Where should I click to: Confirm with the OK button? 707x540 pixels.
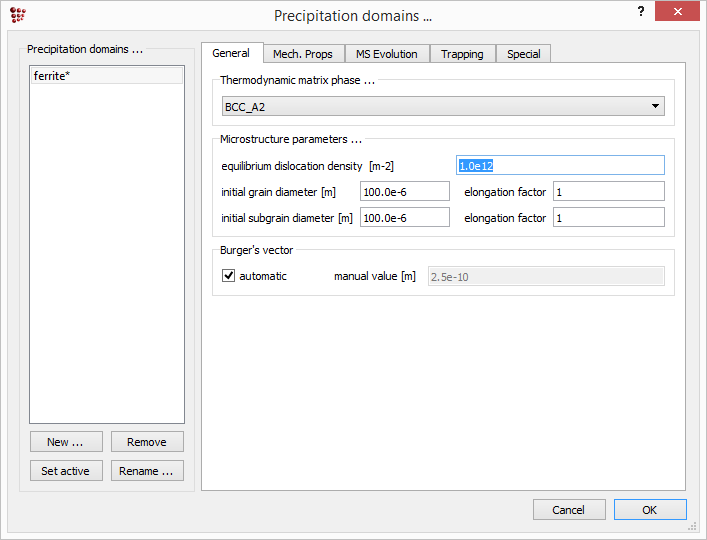coord(649,510)
